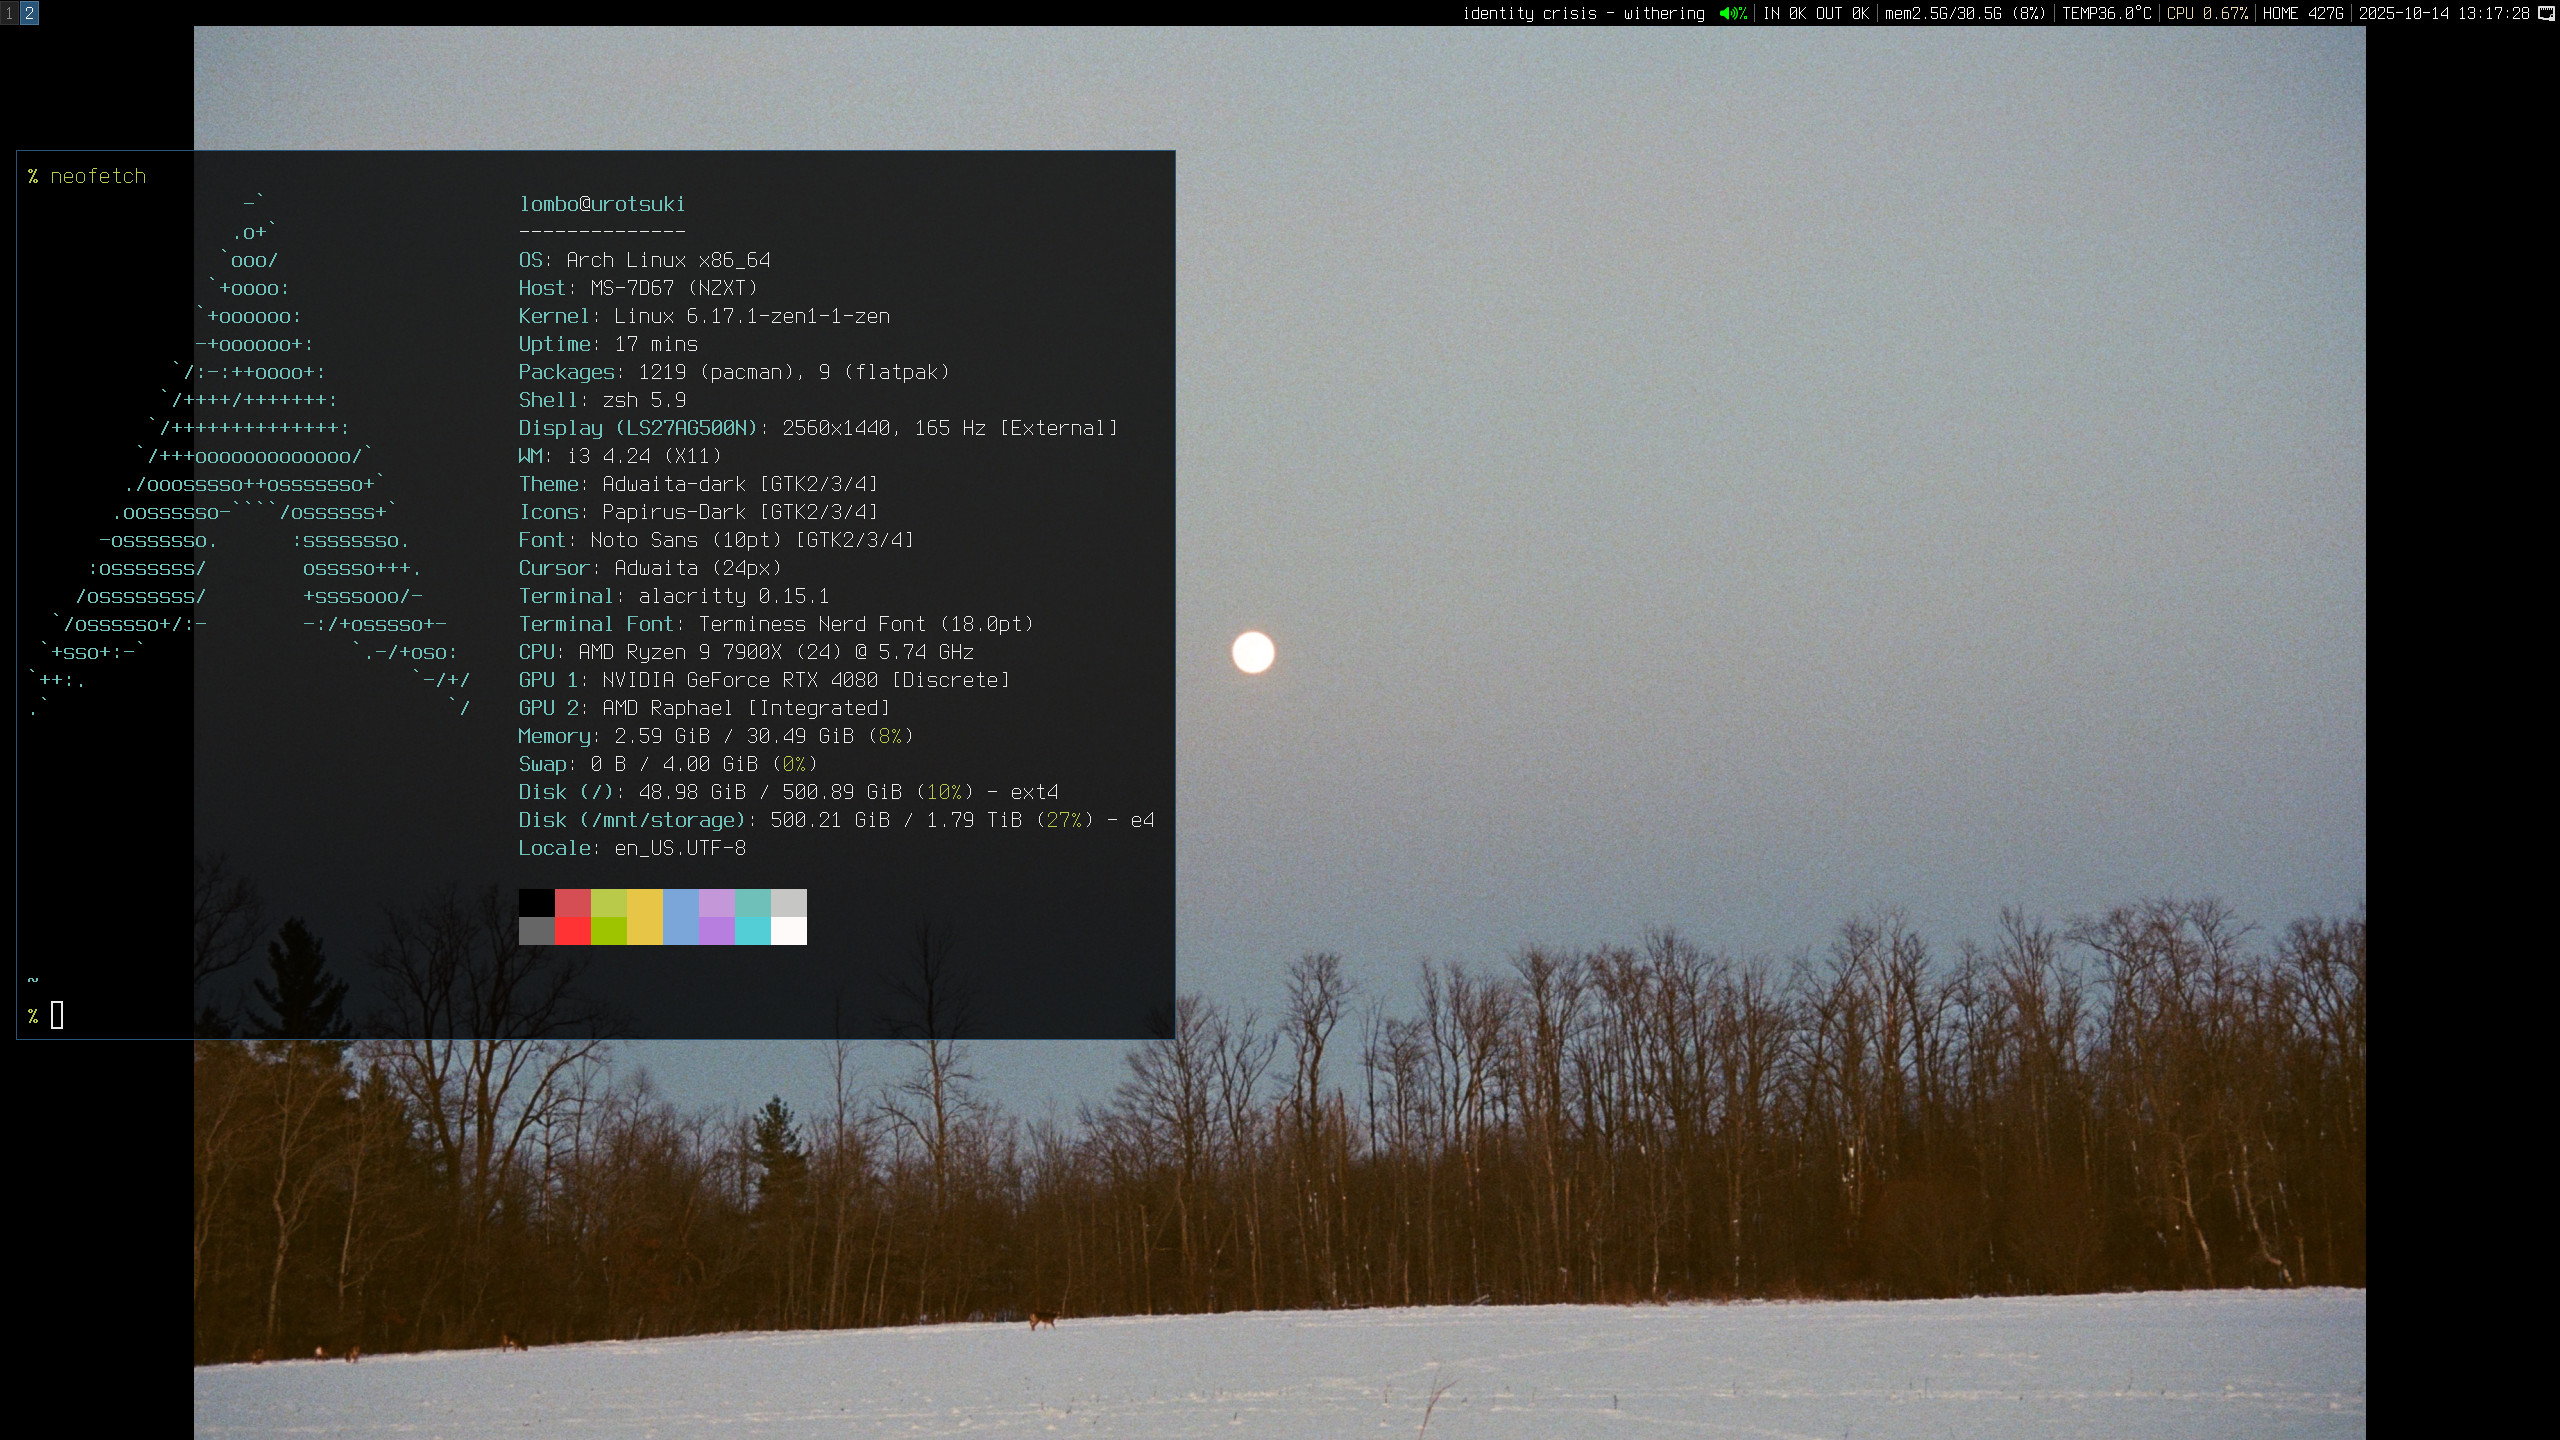Image resolution: width=2560 pixels, height=1440 pixels.
Task: Click the TEMP 36.0°C status block
Action: (x=2106, y=13)
